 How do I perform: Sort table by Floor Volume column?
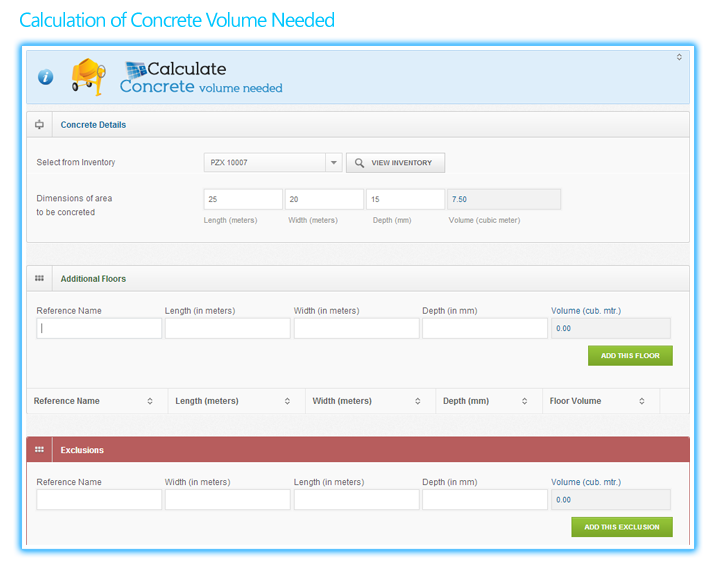(x=642, y=401)
